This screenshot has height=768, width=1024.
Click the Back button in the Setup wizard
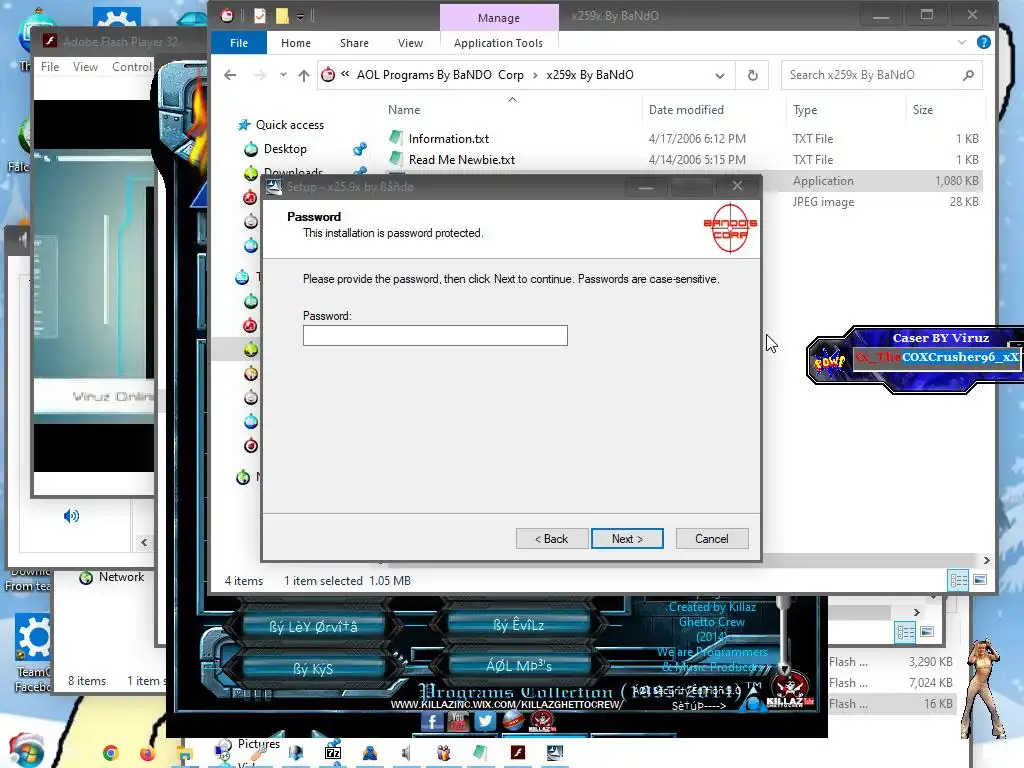(x=552, y=539)
